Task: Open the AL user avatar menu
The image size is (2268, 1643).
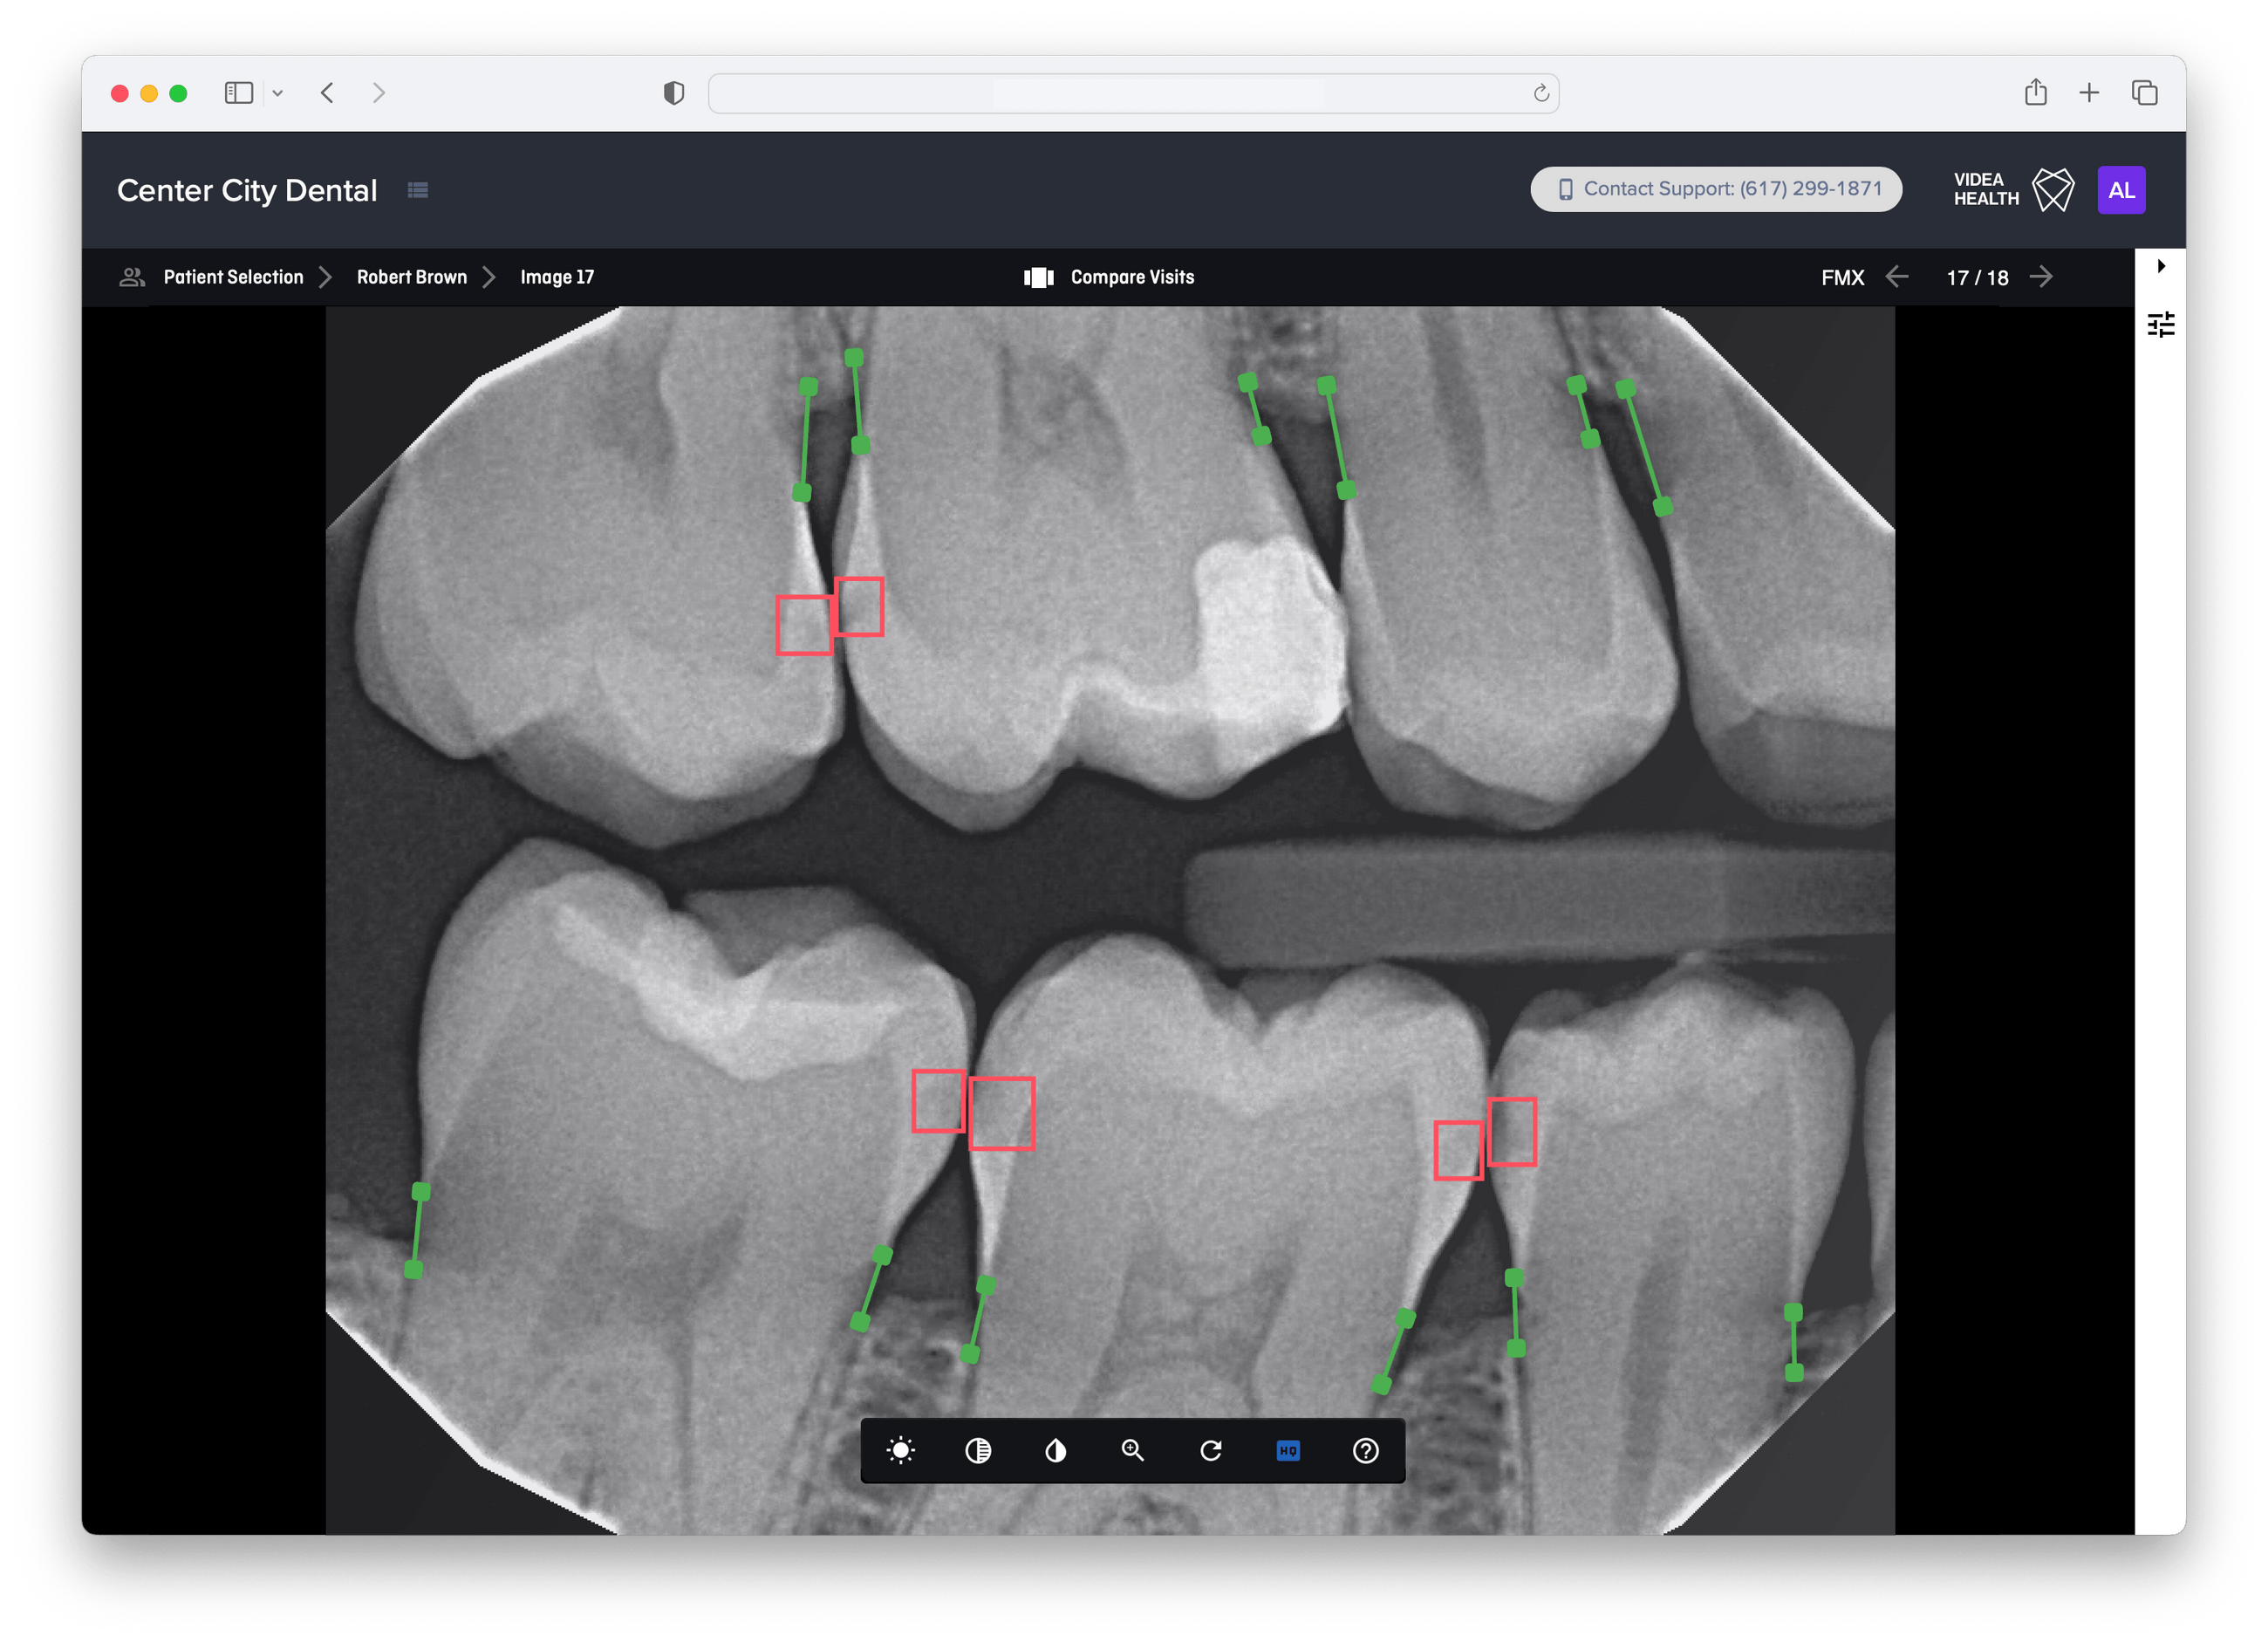Action: [2121, 190]
